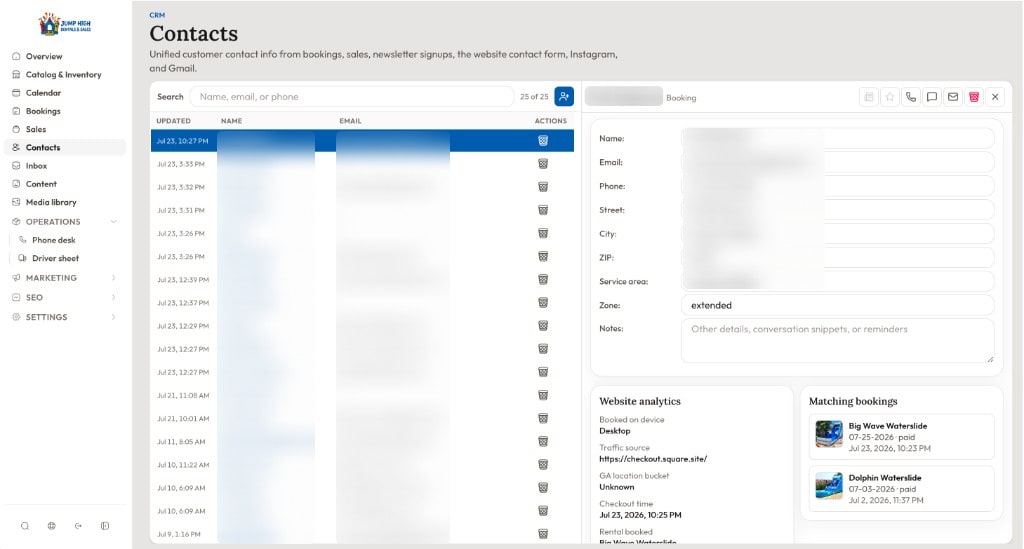Delete the Jul 10, 11:22 AM contact row
1024x549 pixels.
click(x=543, y=465)
